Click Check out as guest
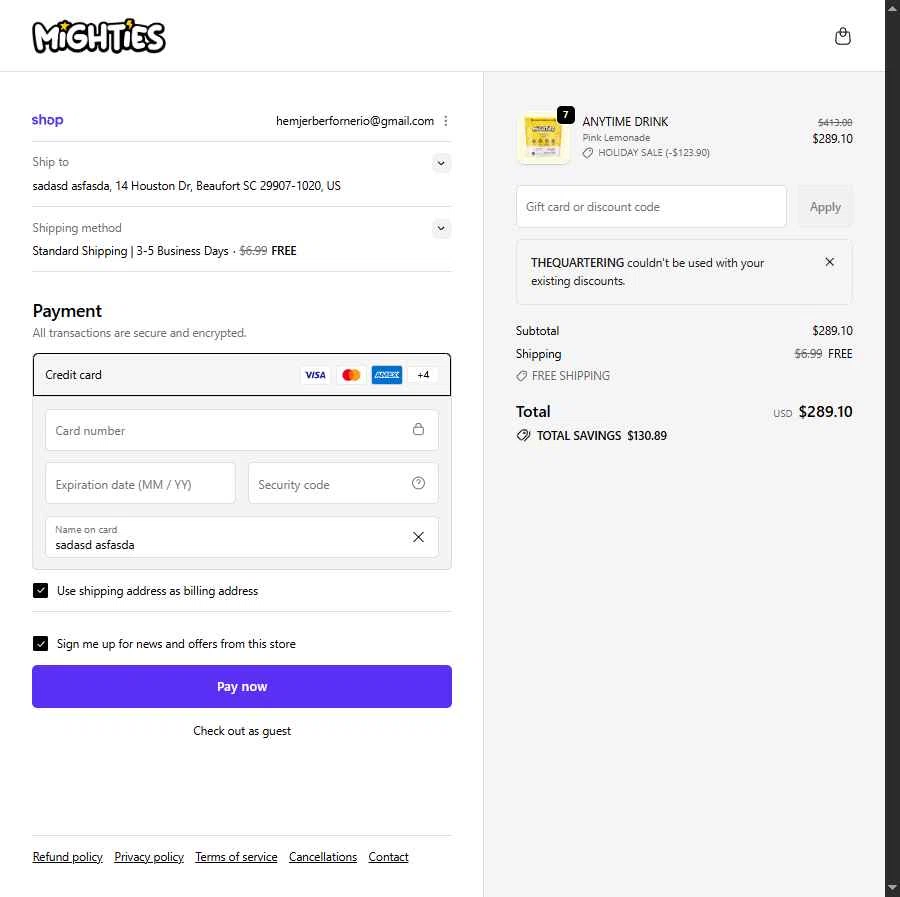This screenshot has height=897, width=900. 242,731
